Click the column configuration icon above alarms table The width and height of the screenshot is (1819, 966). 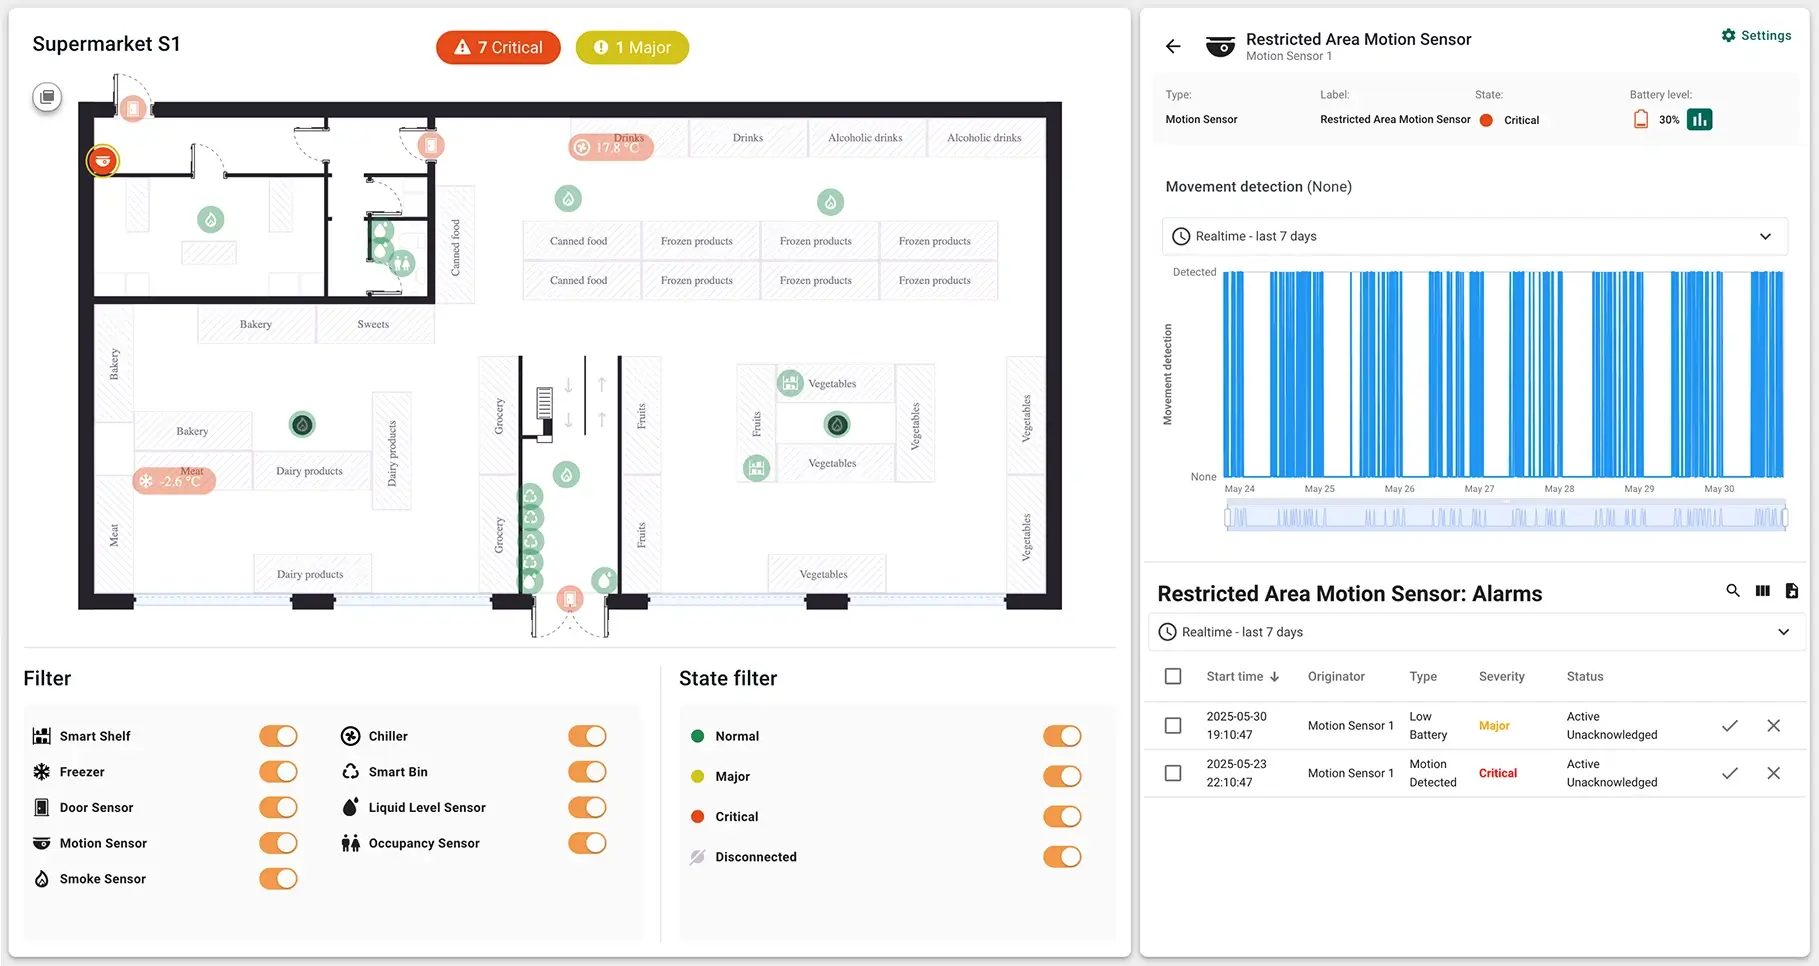point(1762,591)
